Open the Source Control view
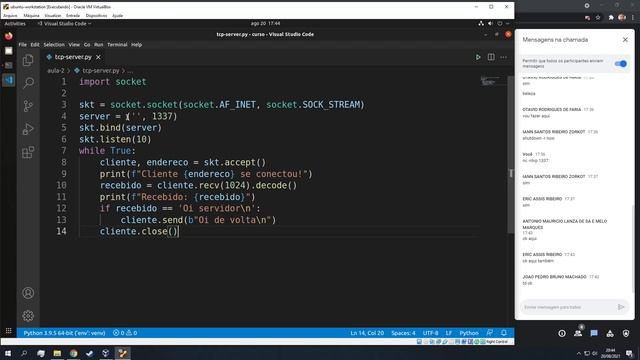 tap(28, 106)
